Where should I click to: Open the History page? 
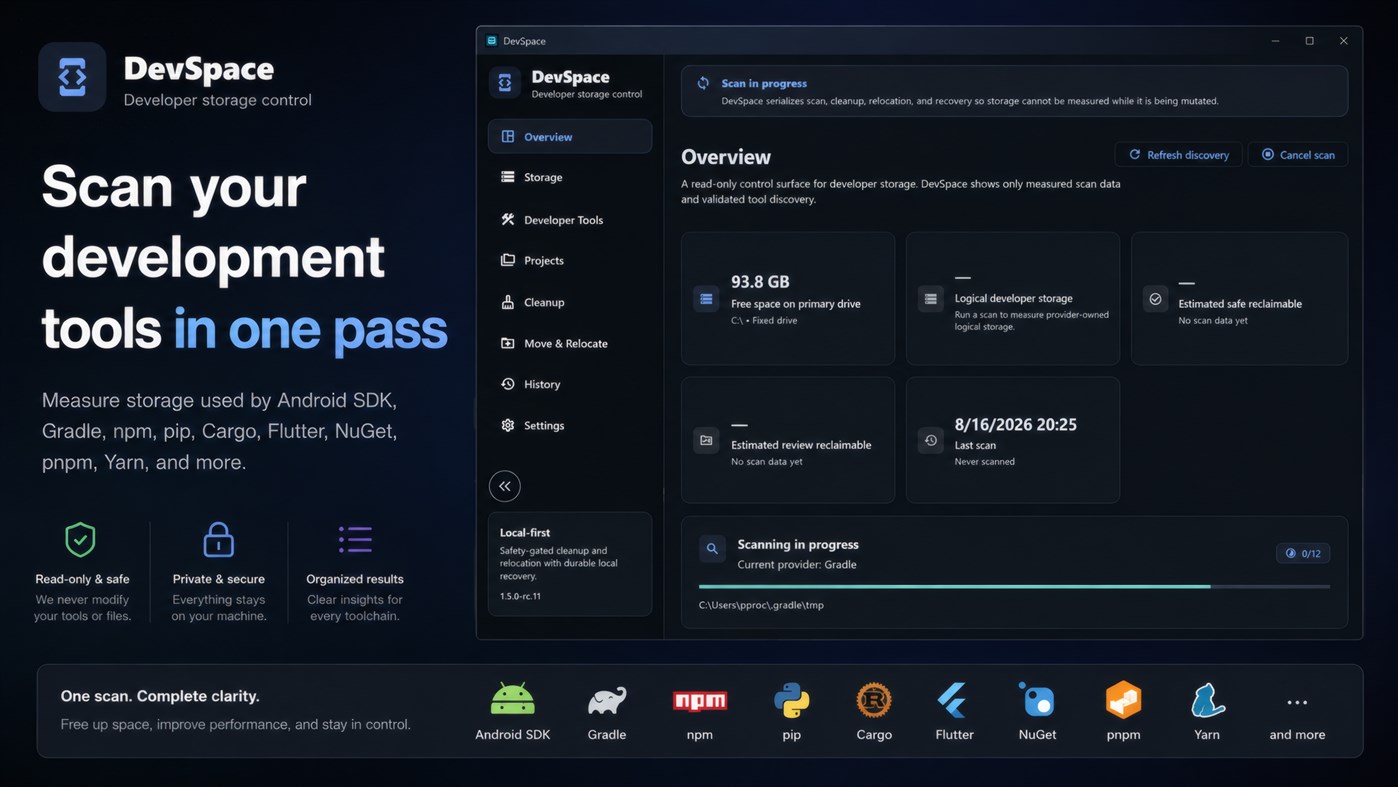(569, 384)
